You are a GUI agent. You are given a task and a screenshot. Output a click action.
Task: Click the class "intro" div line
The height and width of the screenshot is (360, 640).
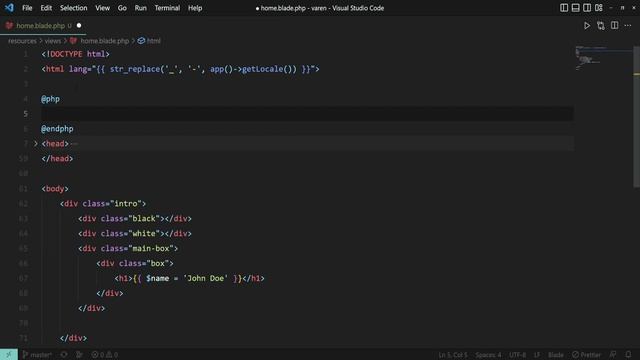click(103, 203)
